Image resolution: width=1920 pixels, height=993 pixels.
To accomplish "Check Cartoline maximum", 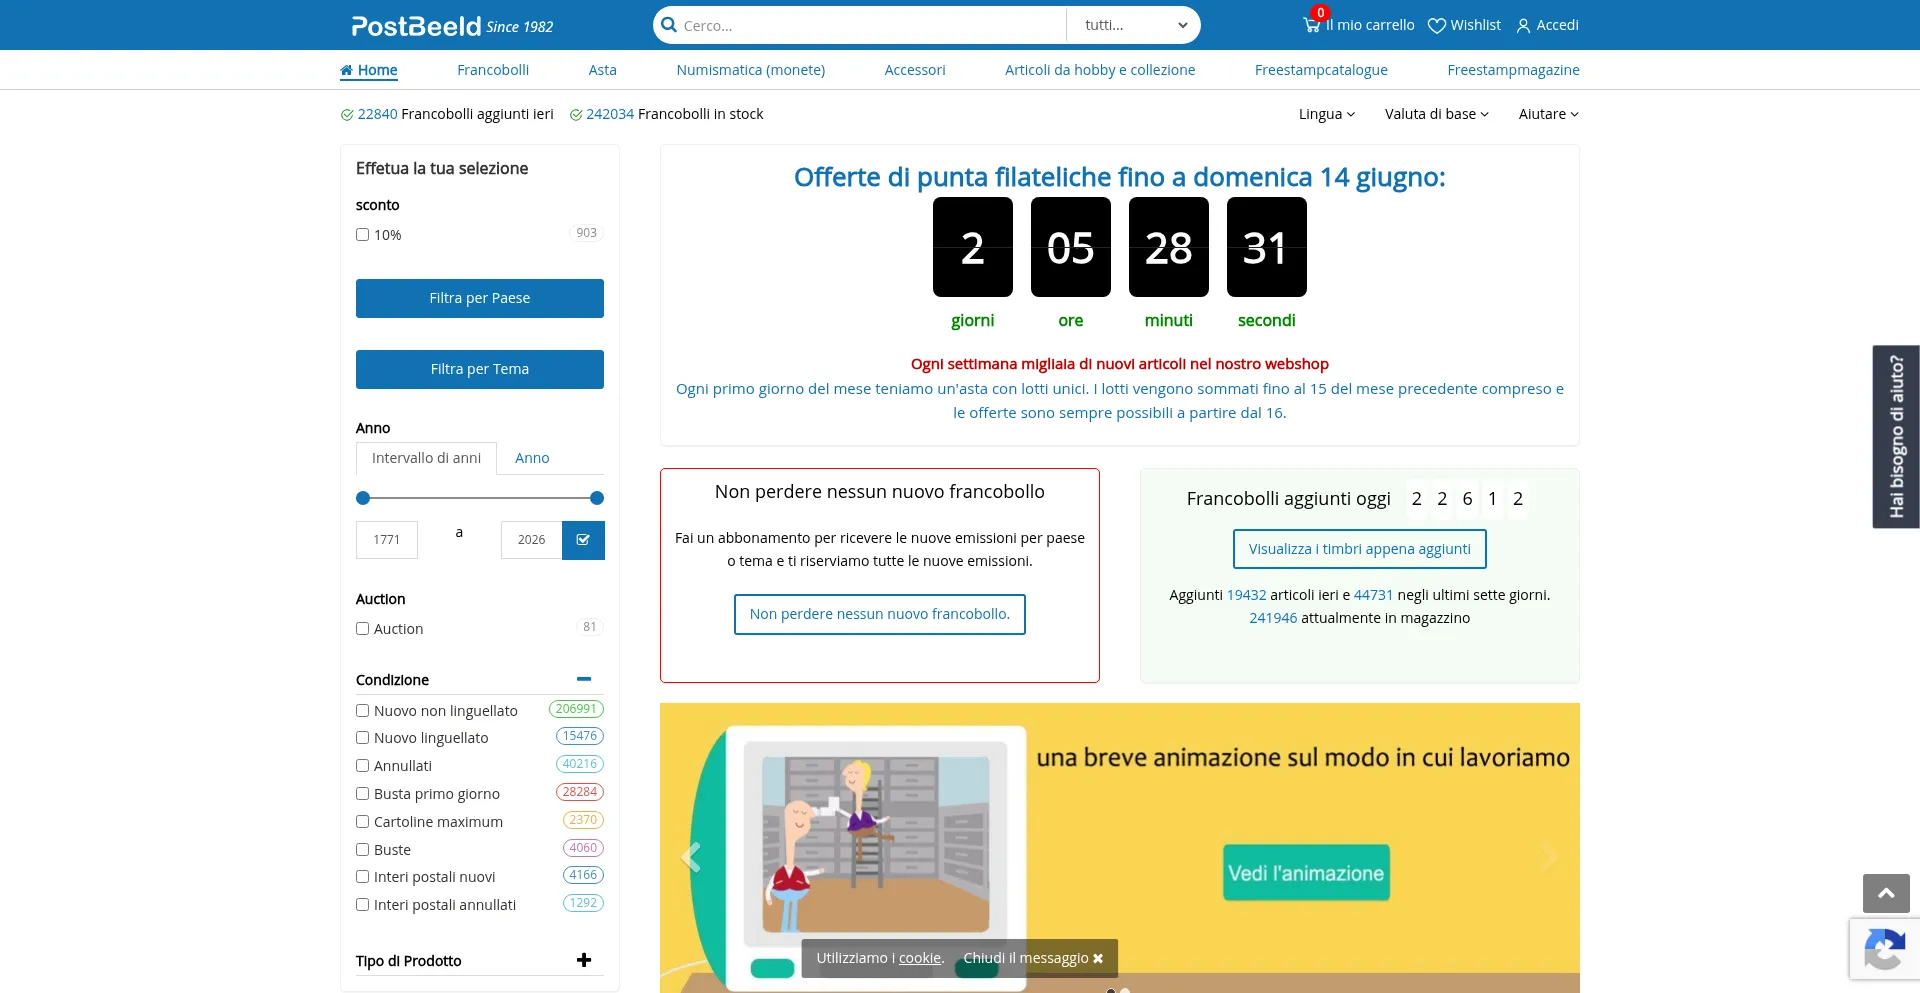I will [x=362, y=822].
